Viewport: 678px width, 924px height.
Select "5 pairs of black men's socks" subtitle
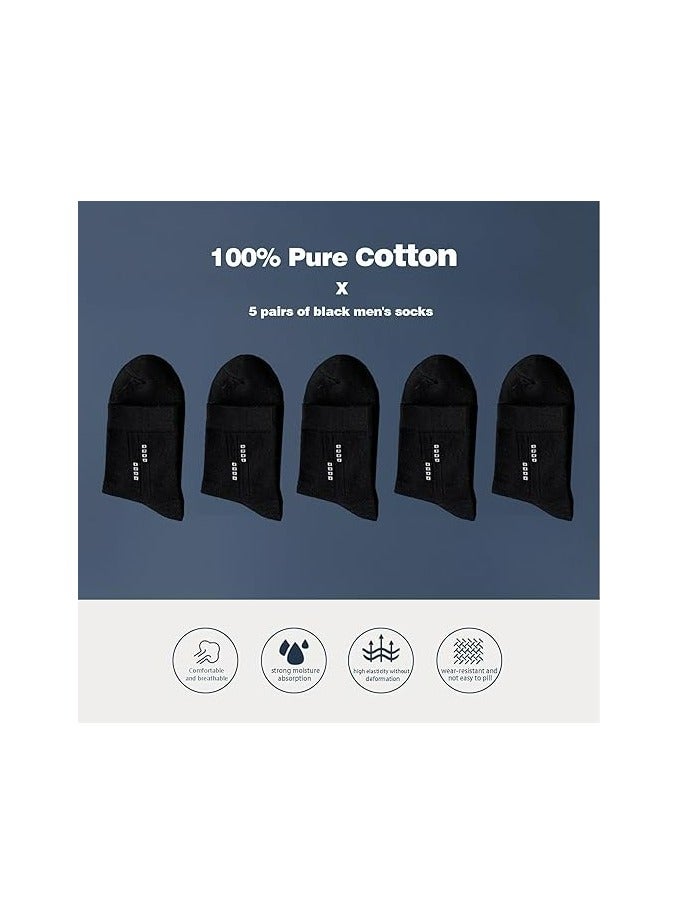click(340, 311)
